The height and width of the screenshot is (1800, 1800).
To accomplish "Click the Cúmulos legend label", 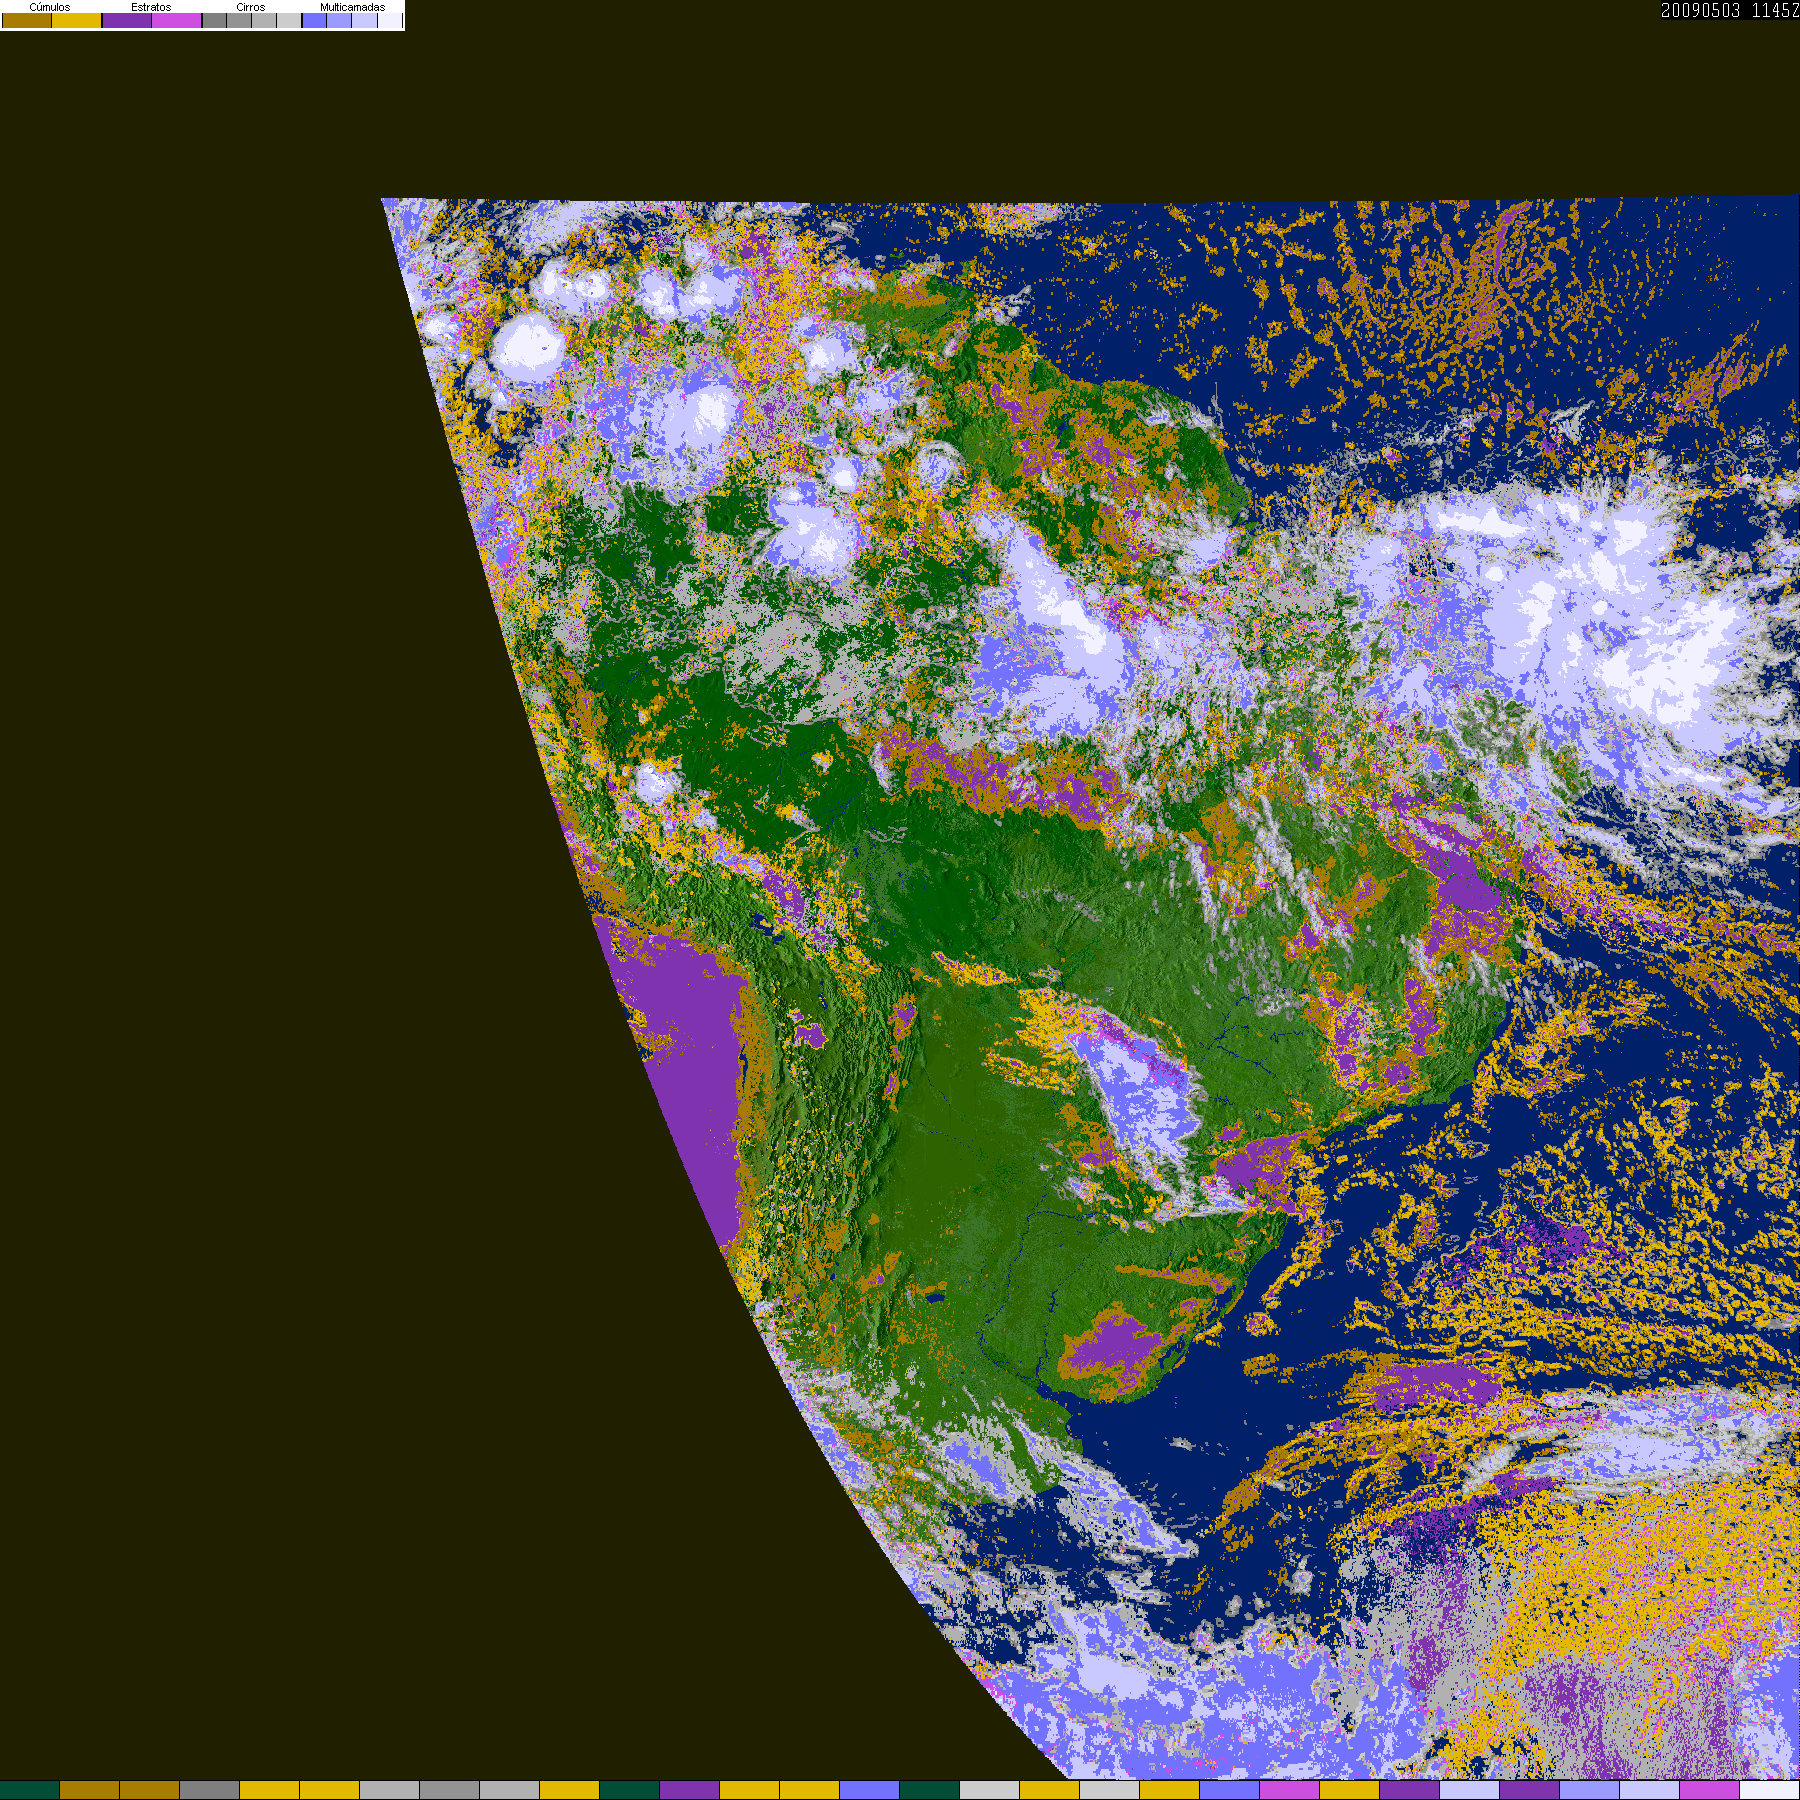I will [x=50, y=7].
